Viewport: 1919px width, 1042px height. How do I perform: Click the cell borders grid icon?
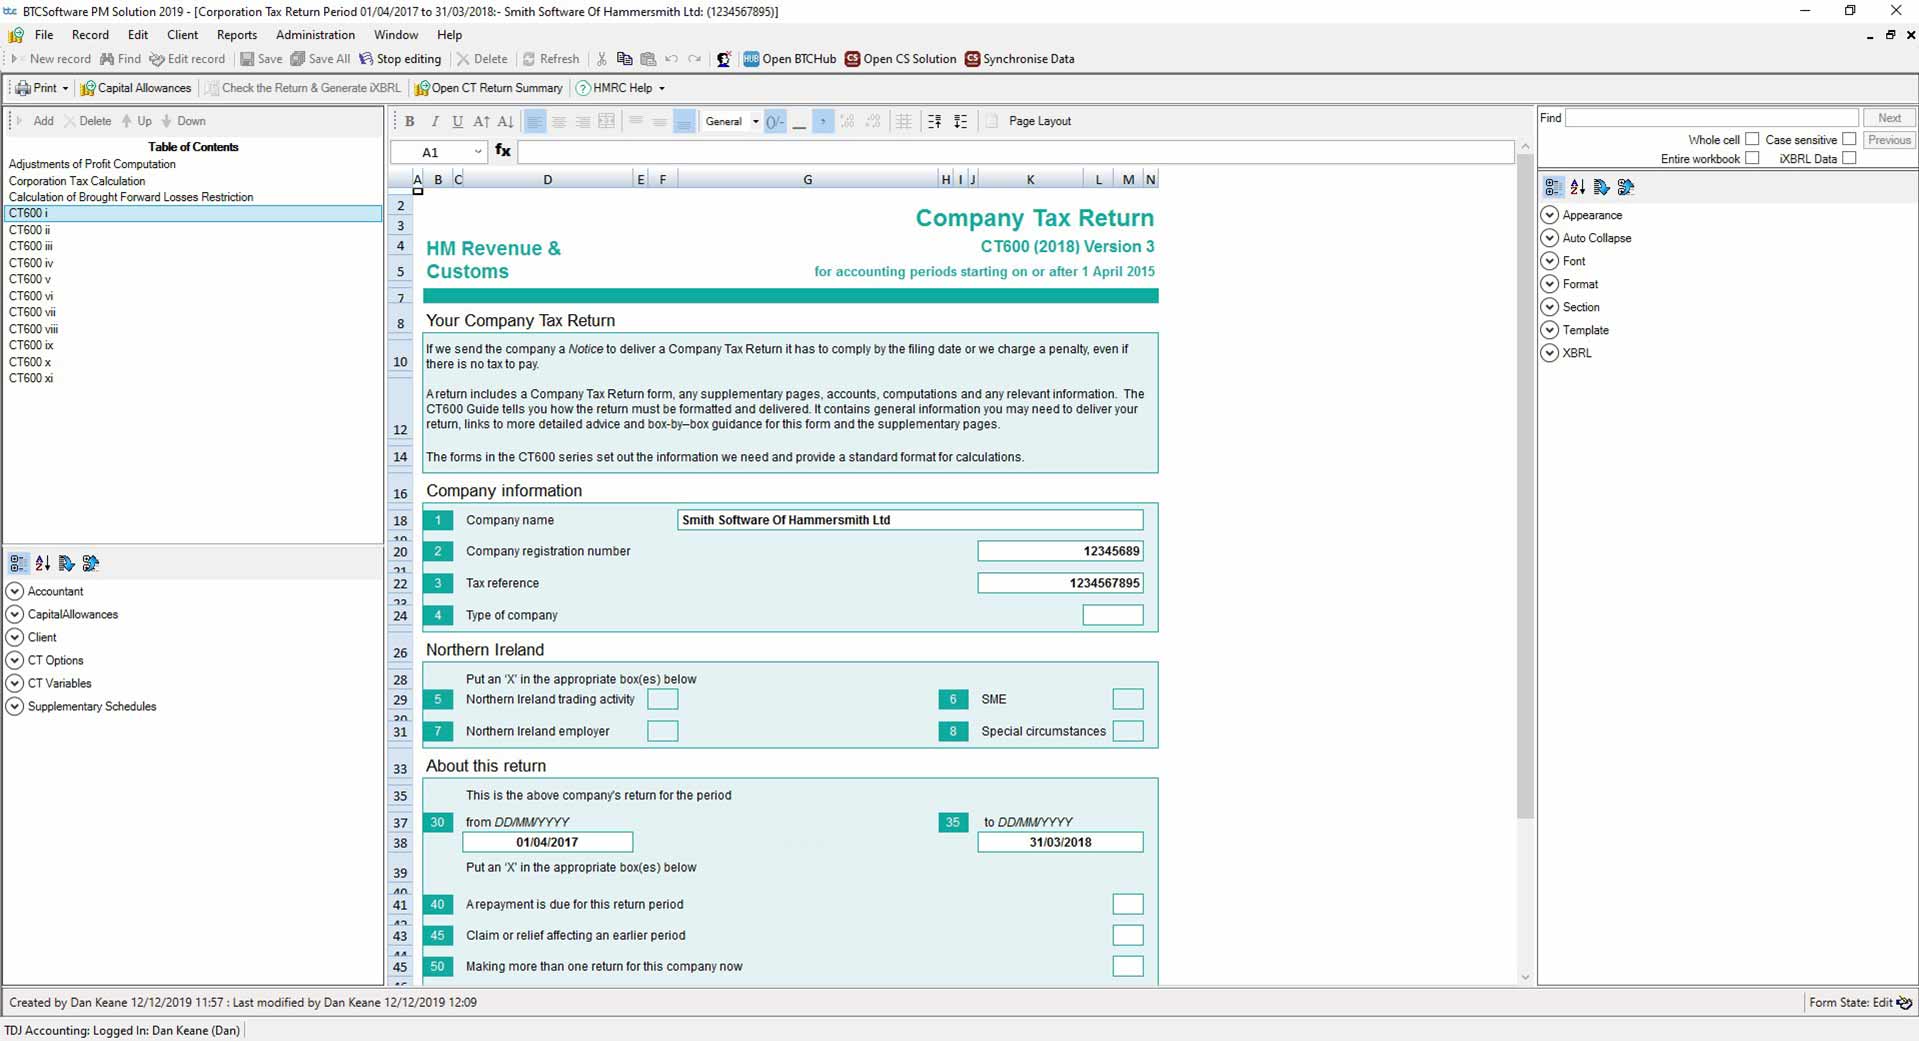click(904, 121)
